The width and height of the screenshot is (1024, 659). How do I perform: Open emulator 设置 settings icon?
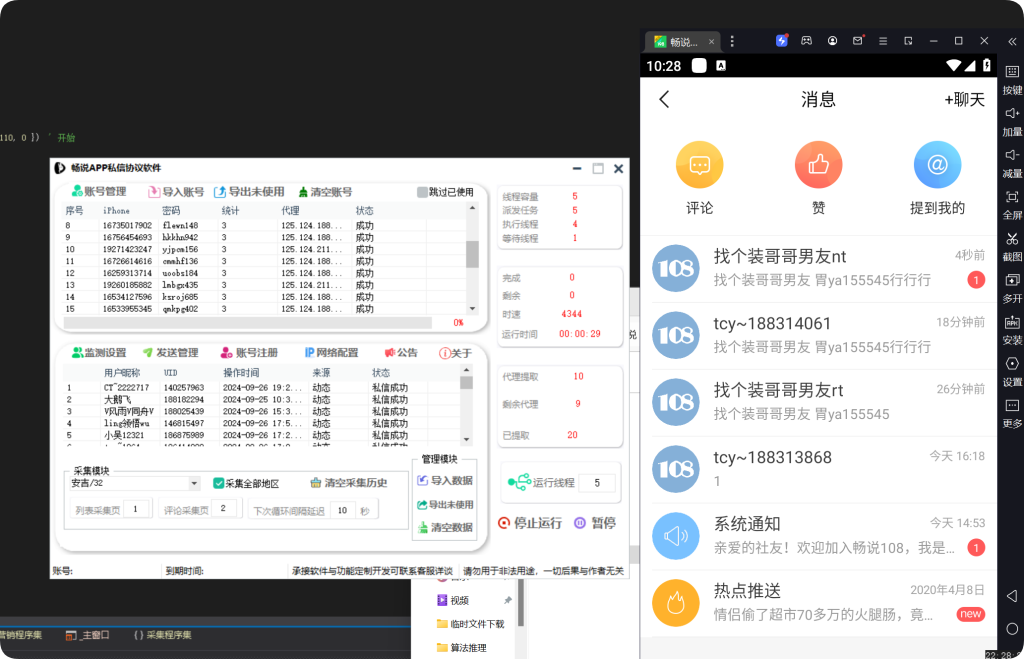click(1012, 364)
